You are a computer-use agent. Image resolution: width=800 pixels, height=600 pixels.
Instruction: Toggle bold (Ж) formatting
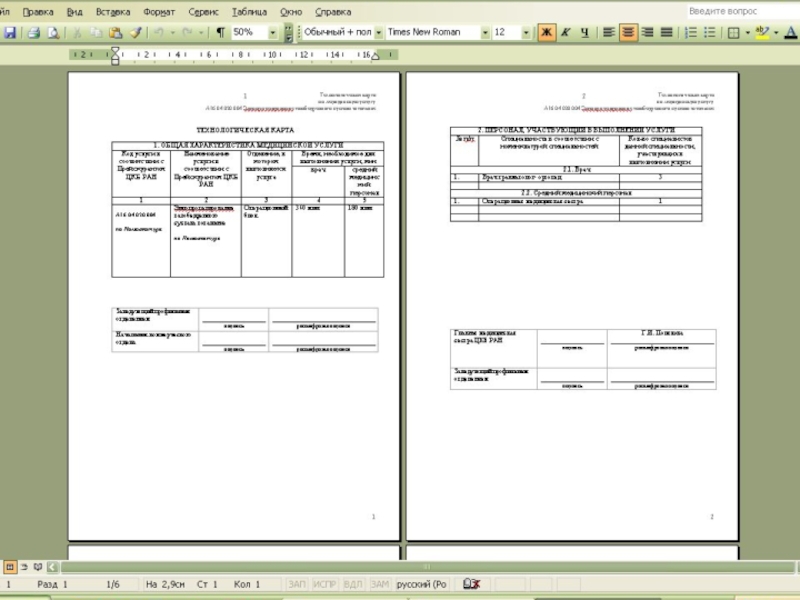pos(546,33)
